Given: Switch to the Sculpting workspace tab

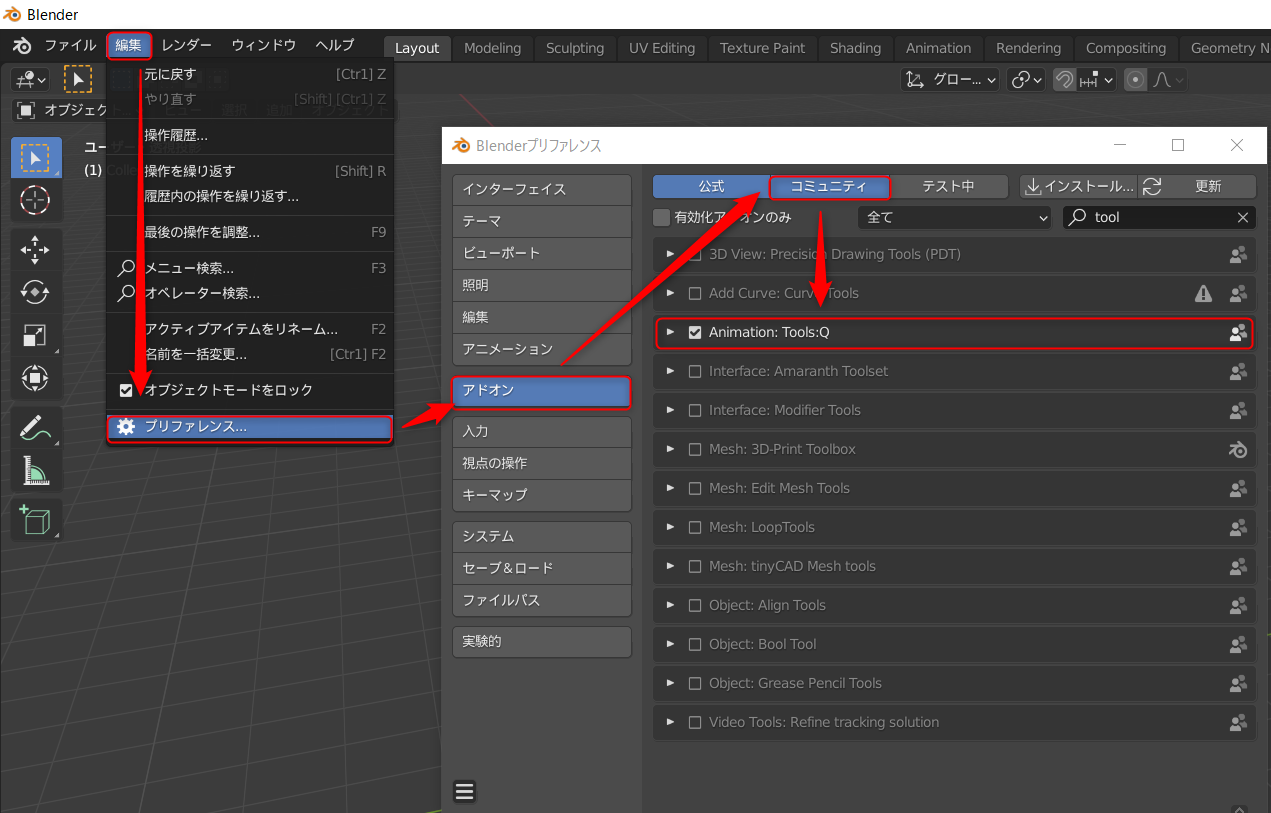Looking at the screenshot, I should pos(575,48).
